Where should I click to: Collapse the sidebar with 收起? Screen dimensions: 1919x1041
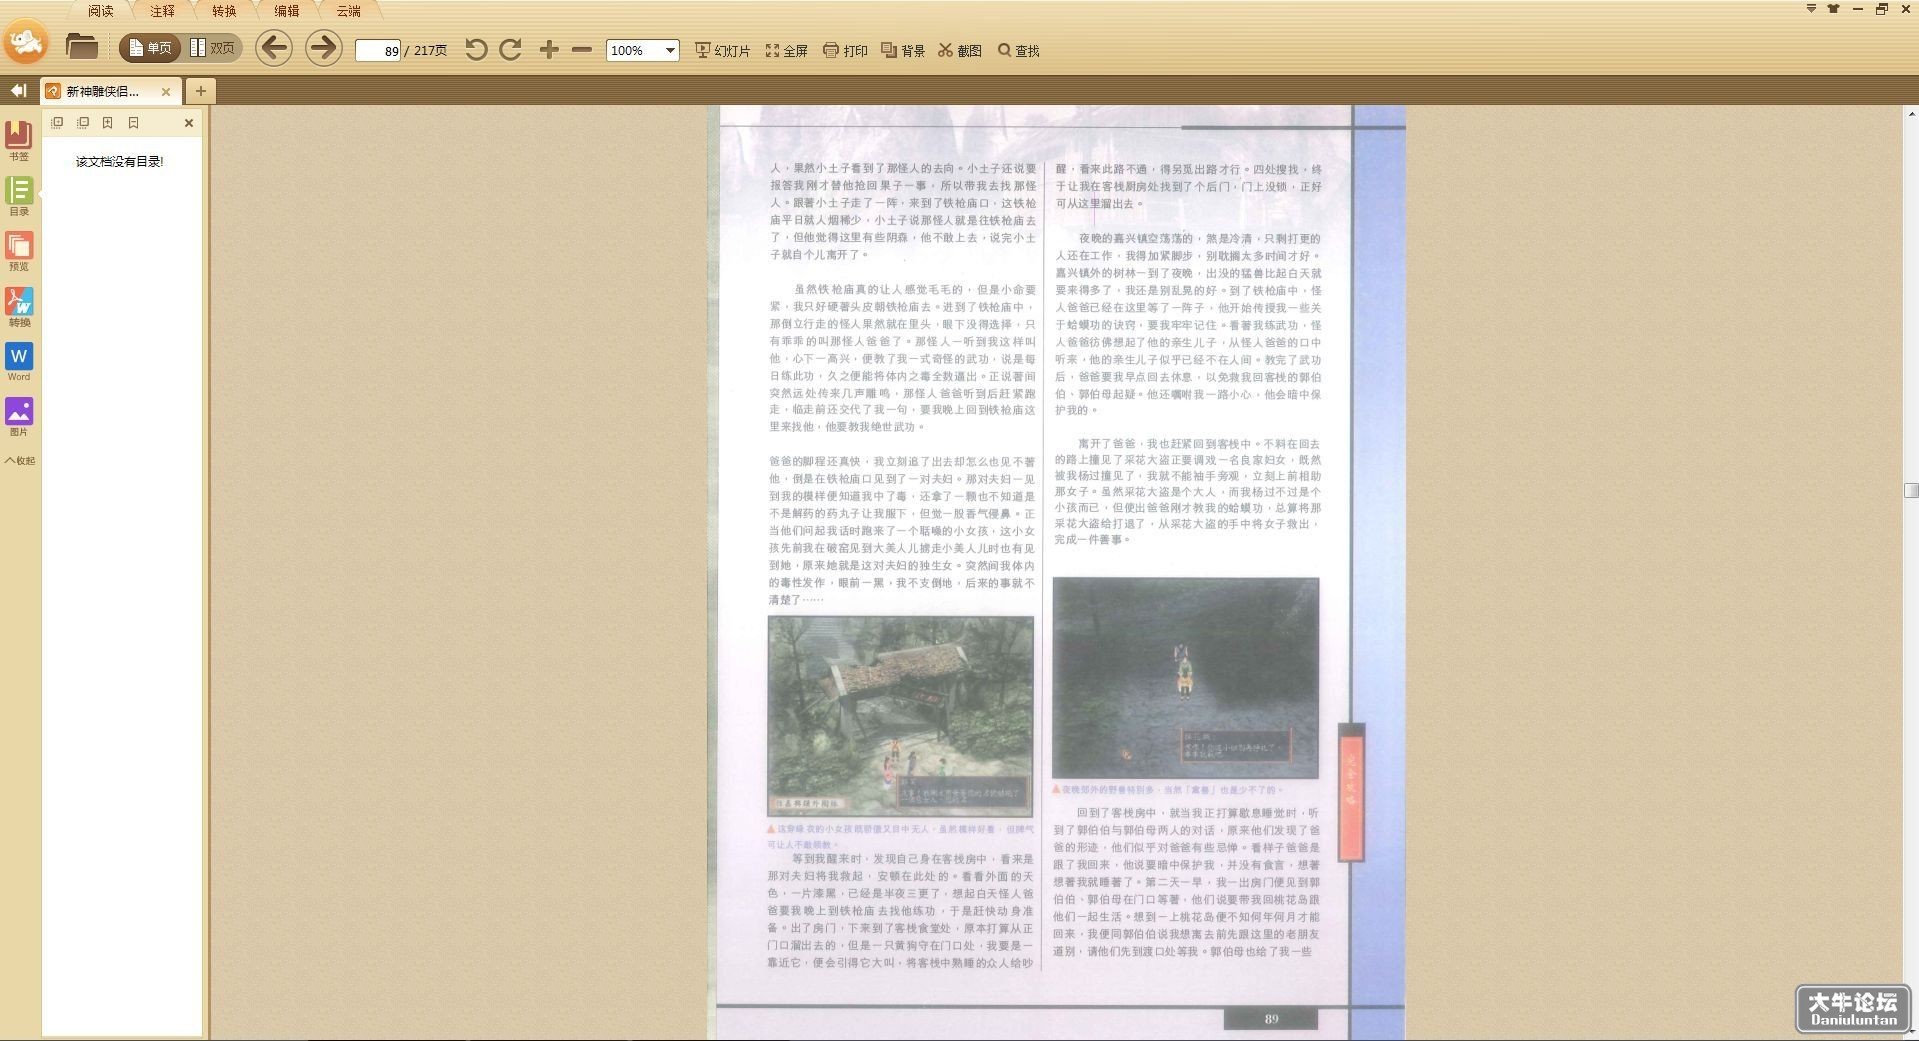point(19,461)
